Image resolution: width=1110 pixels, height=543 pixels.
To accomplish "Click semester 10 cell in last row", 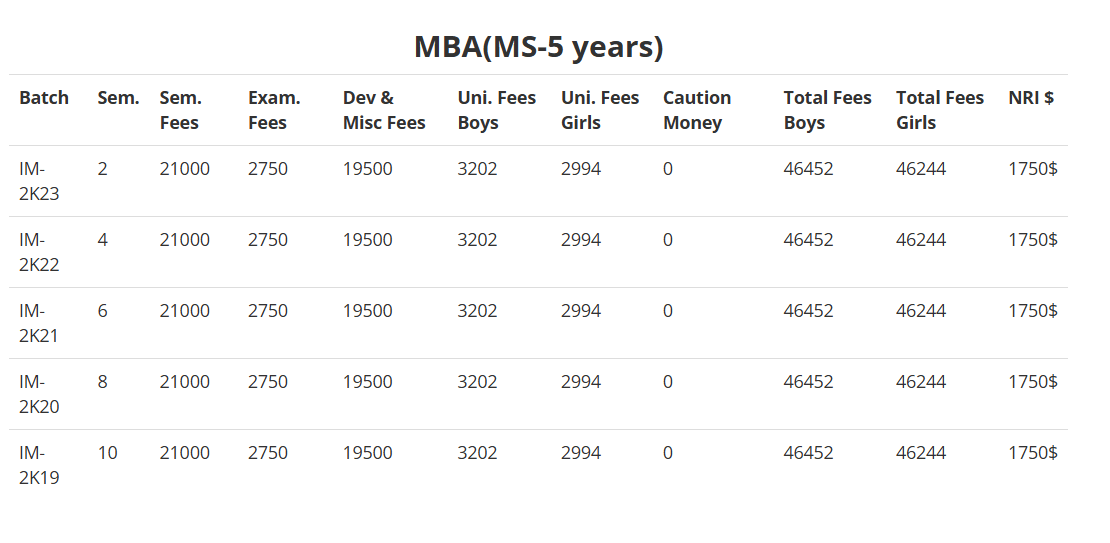I will [x=107, y=453].
